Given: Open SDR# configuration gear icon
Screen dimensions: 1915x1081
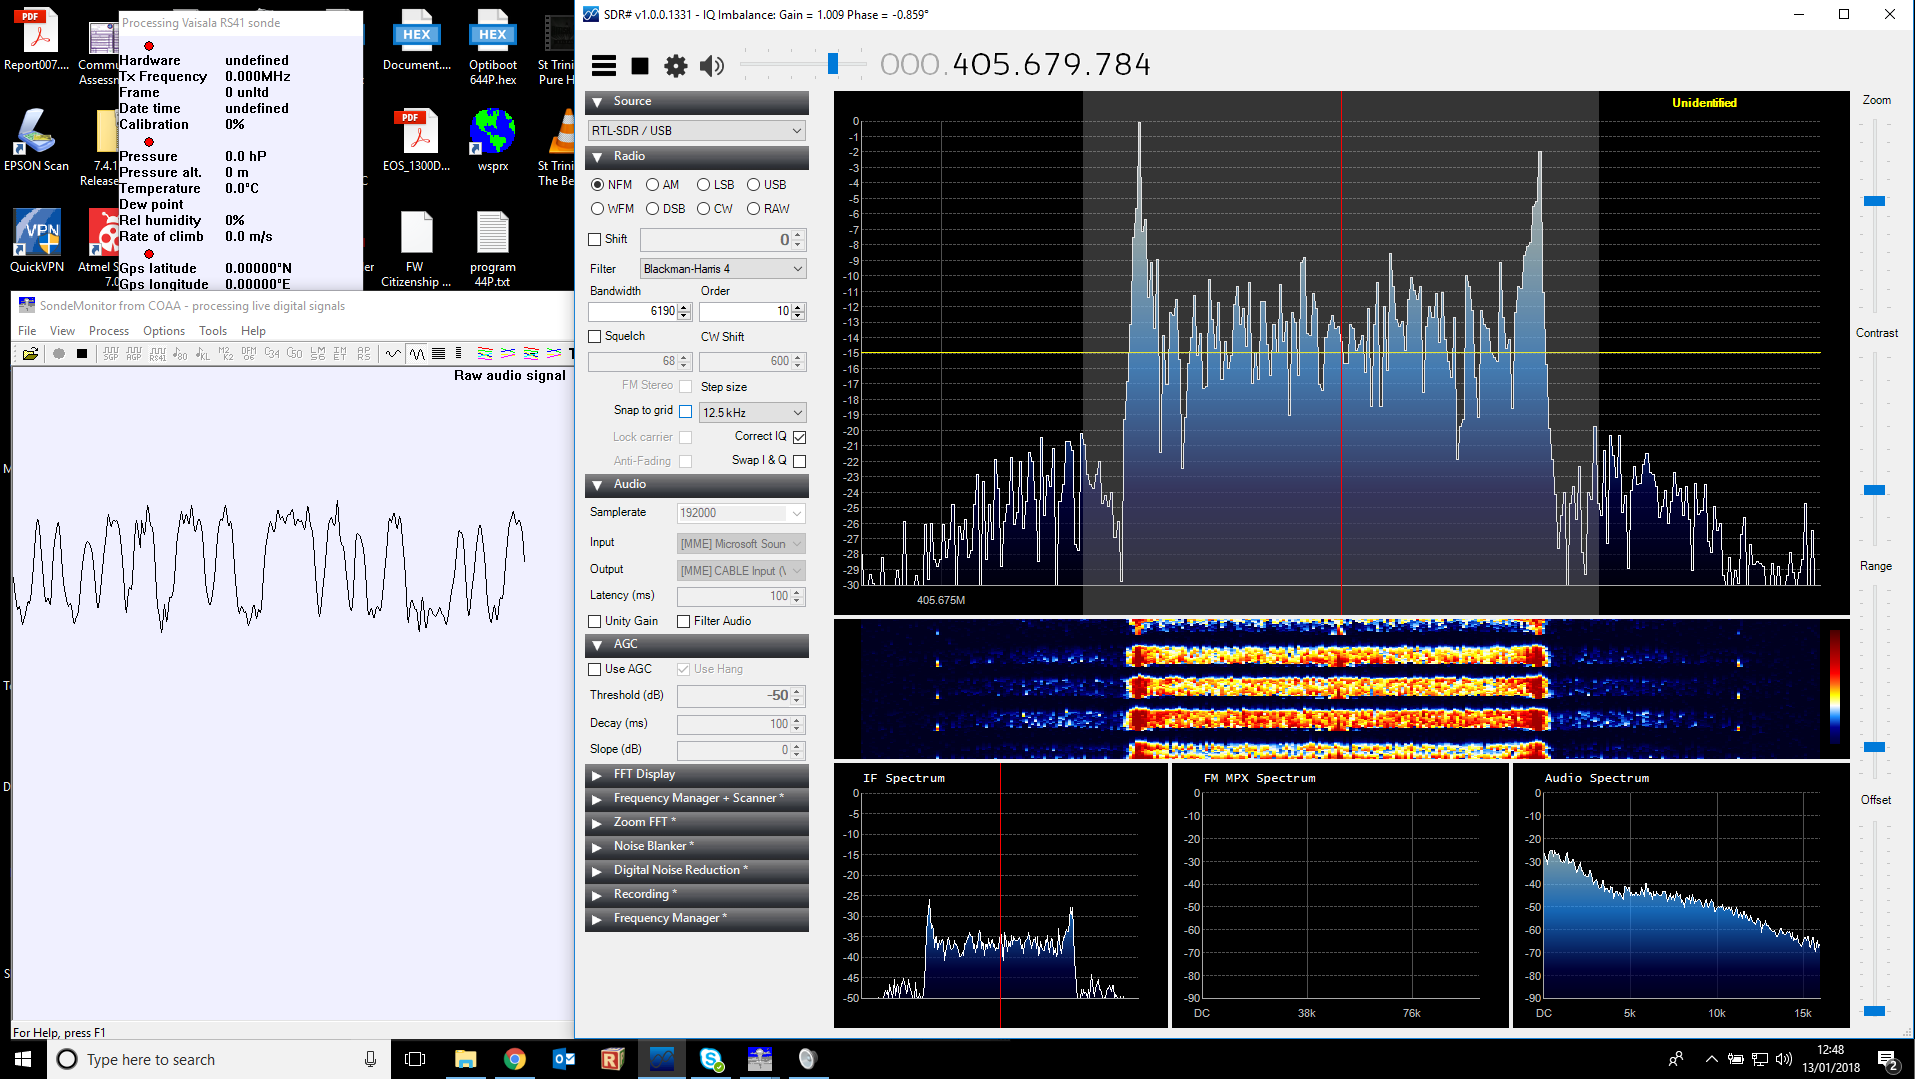Looking at the screenshot, I should click(x=676, y=66).
